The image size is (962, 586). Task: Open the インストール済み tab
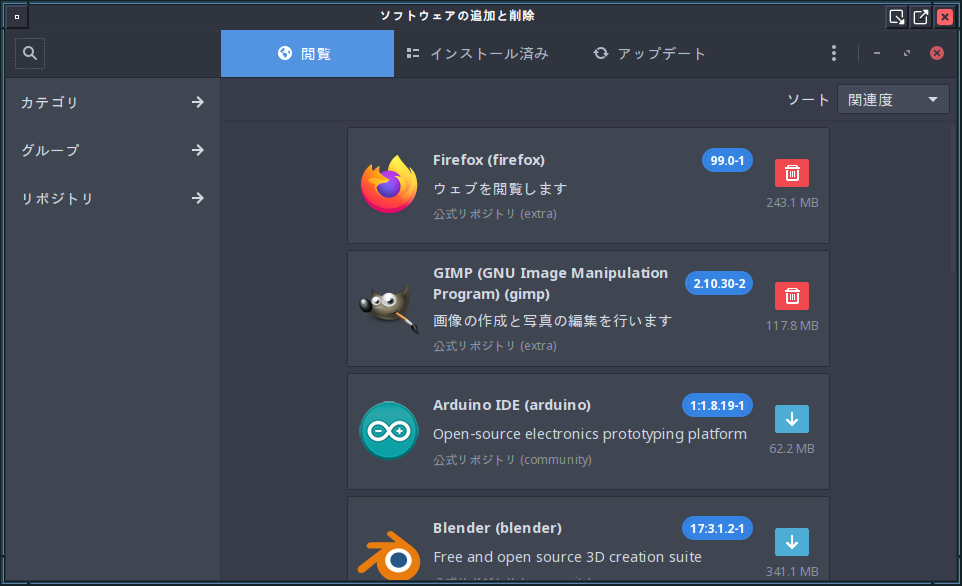coord(478,53)
